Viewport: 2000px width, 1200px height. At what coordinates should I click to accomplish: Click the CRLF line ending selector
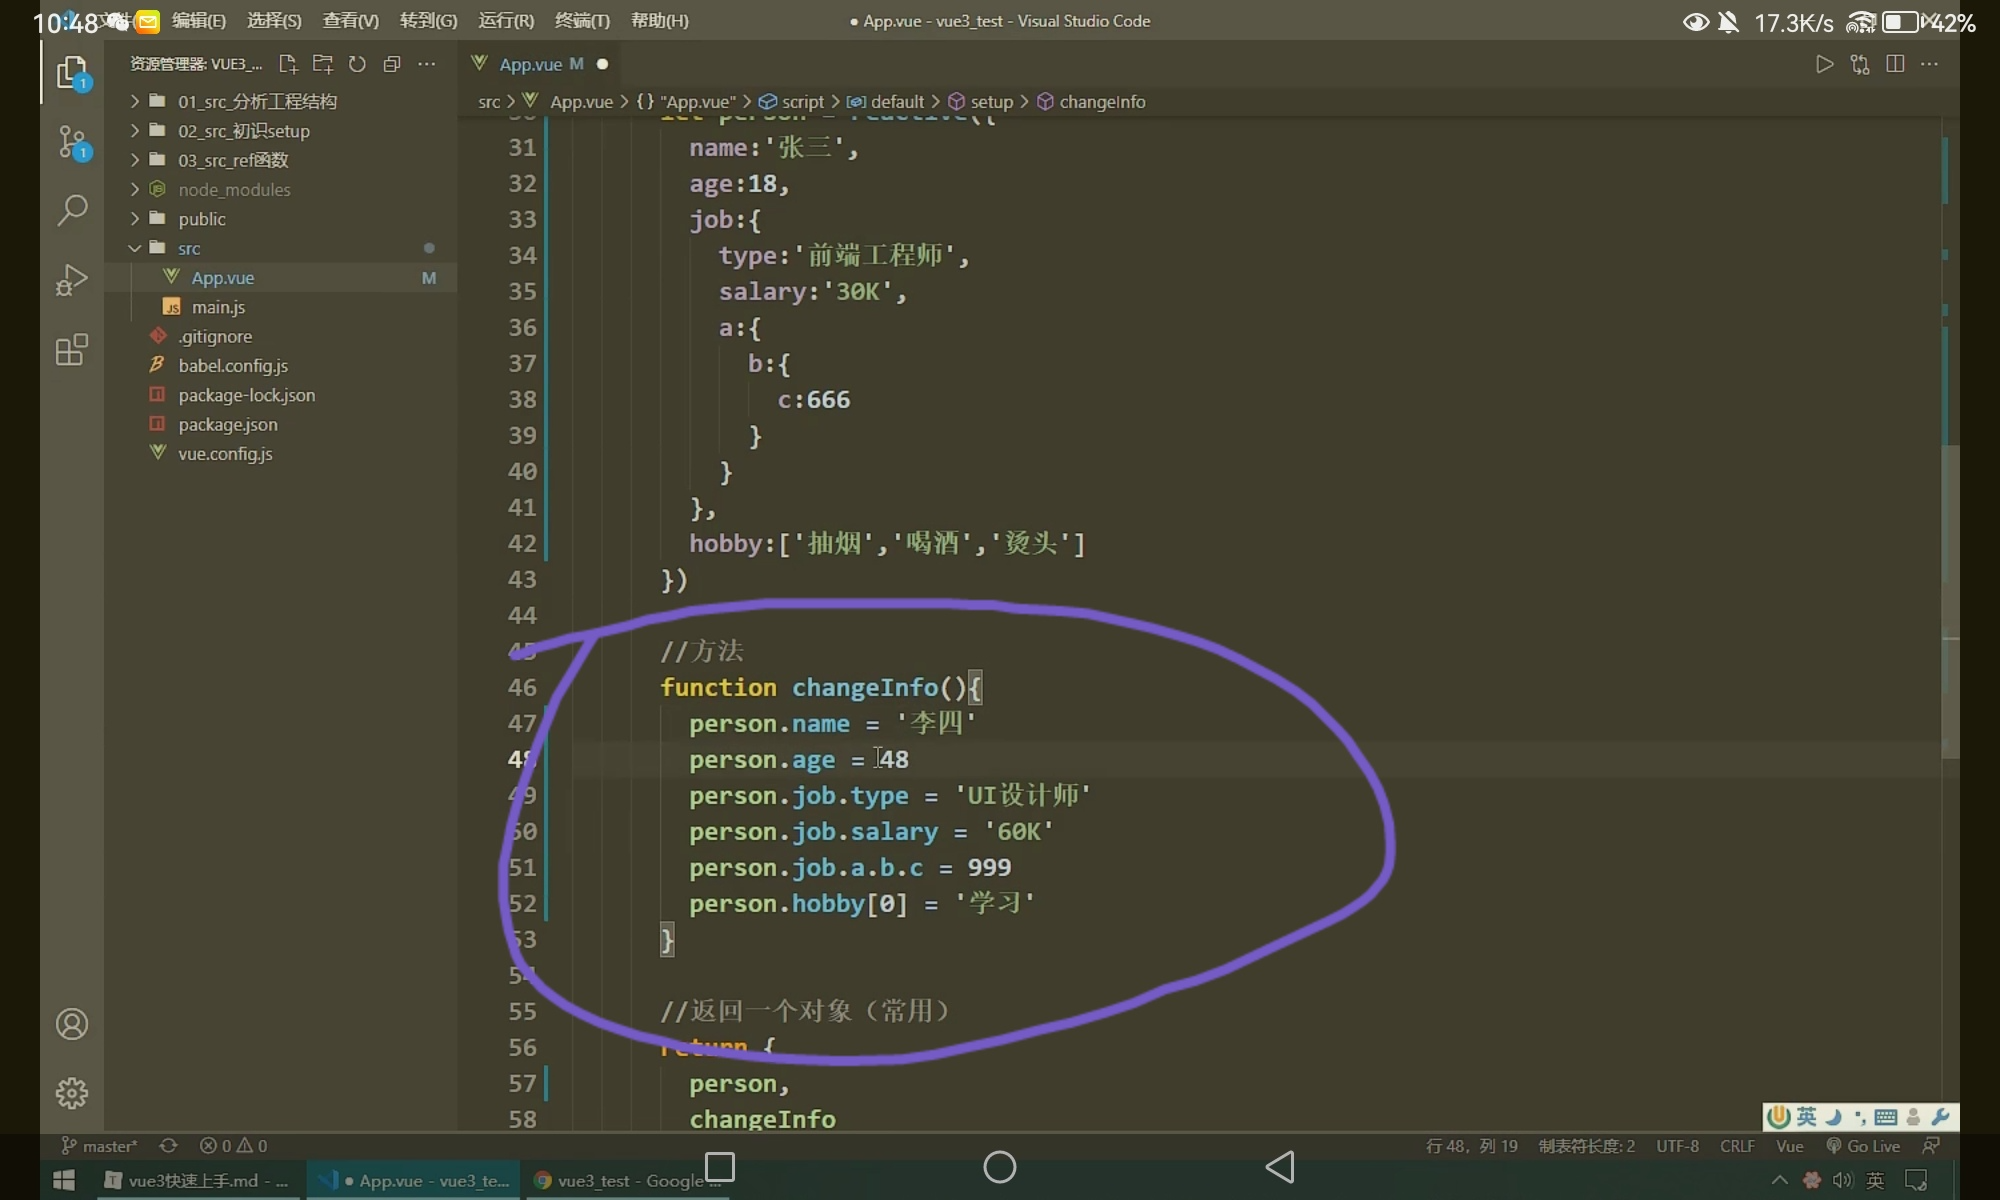pos(1737,1146)
